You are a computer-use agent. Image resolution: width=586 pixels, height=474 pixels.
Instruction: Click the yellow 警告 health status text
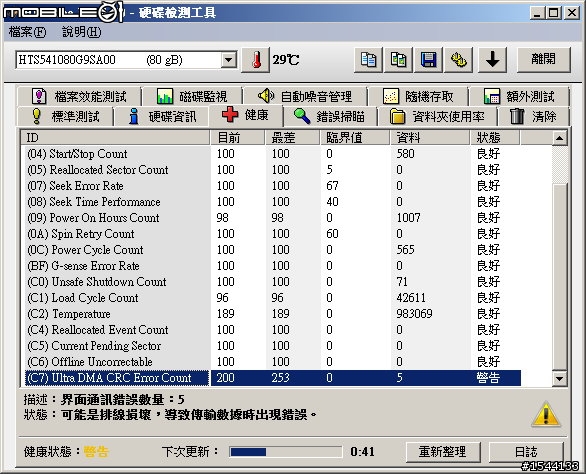(96, 452)
